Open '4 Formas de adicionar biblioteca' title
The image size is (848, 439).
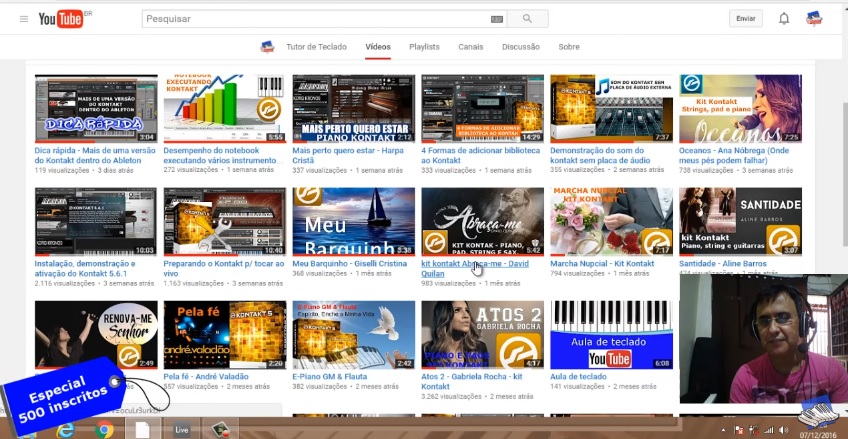click(x=480, y=155)
